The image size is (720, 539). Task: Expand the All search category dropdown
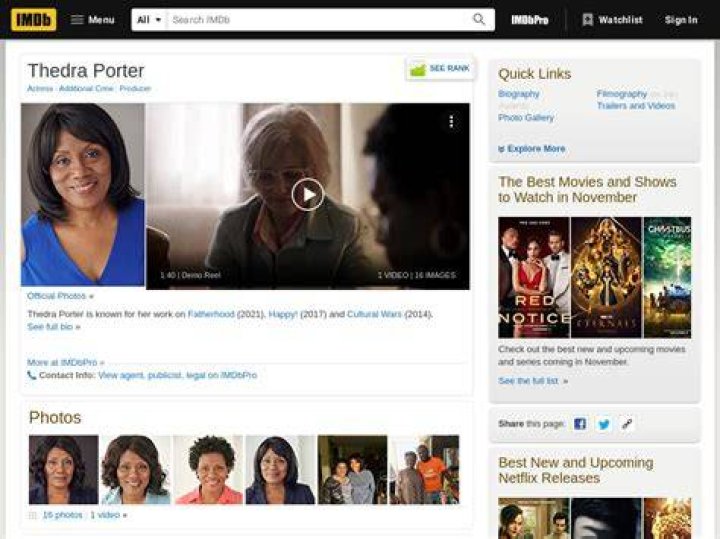pyautogui.click(x=149, y=20)
